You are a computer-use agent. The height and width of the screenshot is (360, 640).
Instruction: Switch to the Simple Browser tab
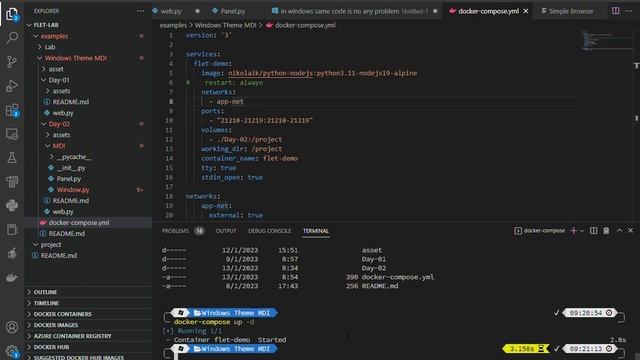pyautogui.click(x=571, y=11)
